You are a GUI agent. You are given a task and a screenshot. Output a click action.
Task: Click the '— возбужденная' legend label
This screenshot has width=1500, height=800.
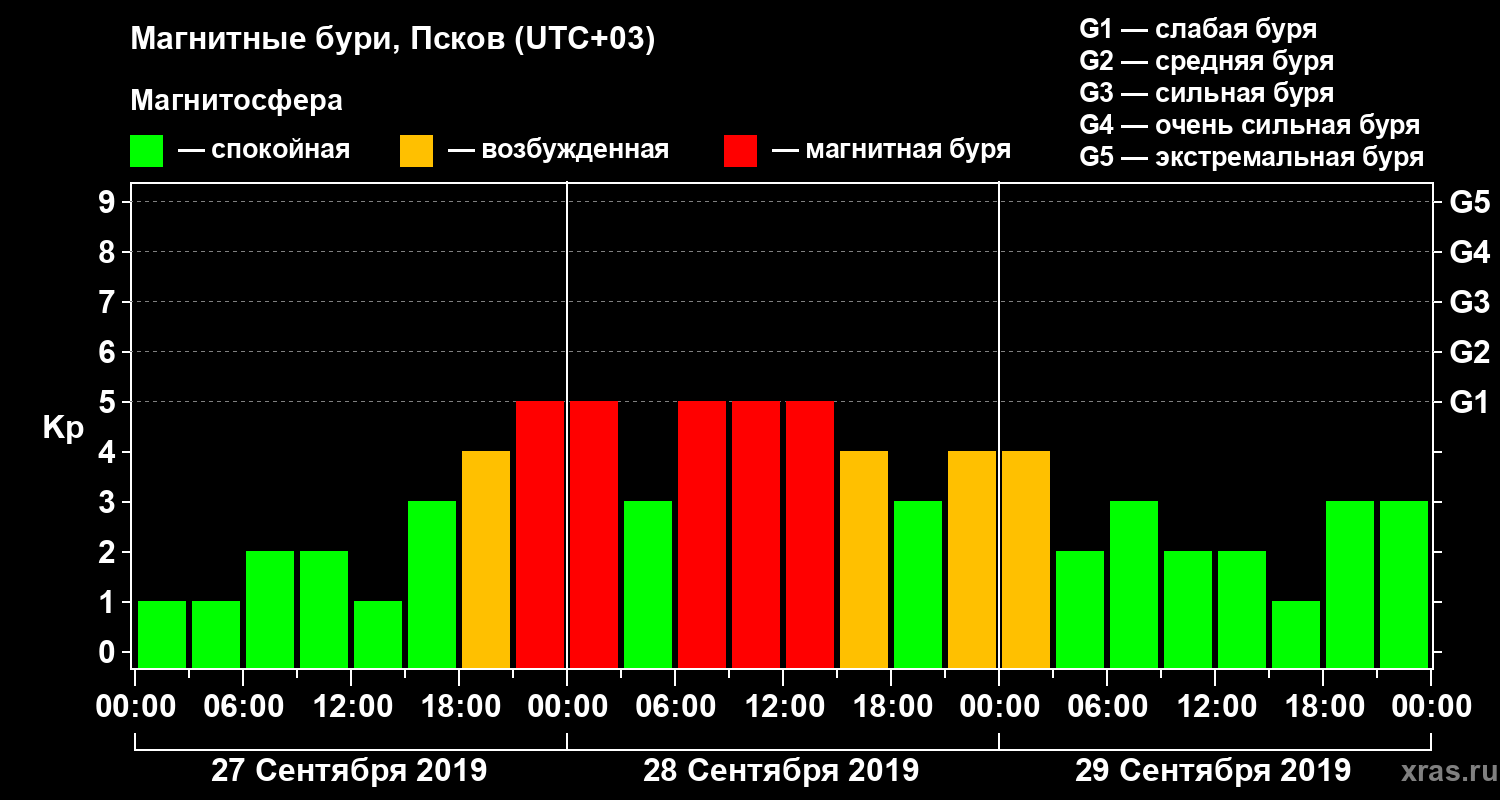pyautogui.click(x=558, y=150)
